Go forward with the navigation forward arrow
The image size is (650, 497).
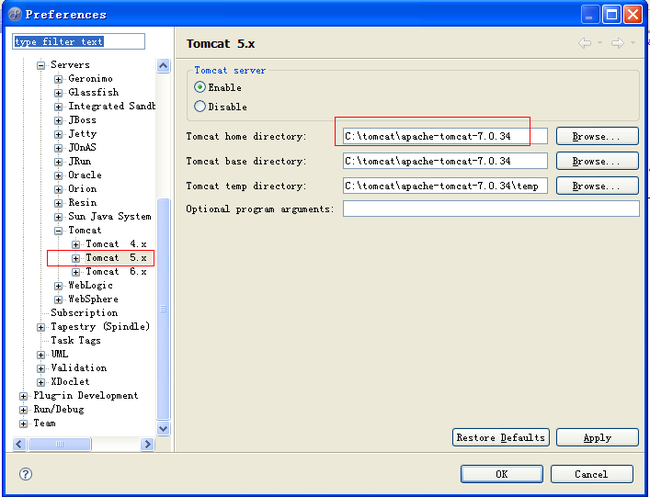click(x=618, y=43)
